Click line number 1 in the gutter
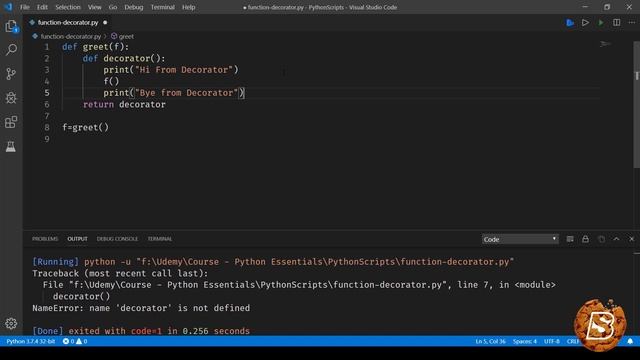The width and height of the screenshot is (640, 360). coord(47,47)
